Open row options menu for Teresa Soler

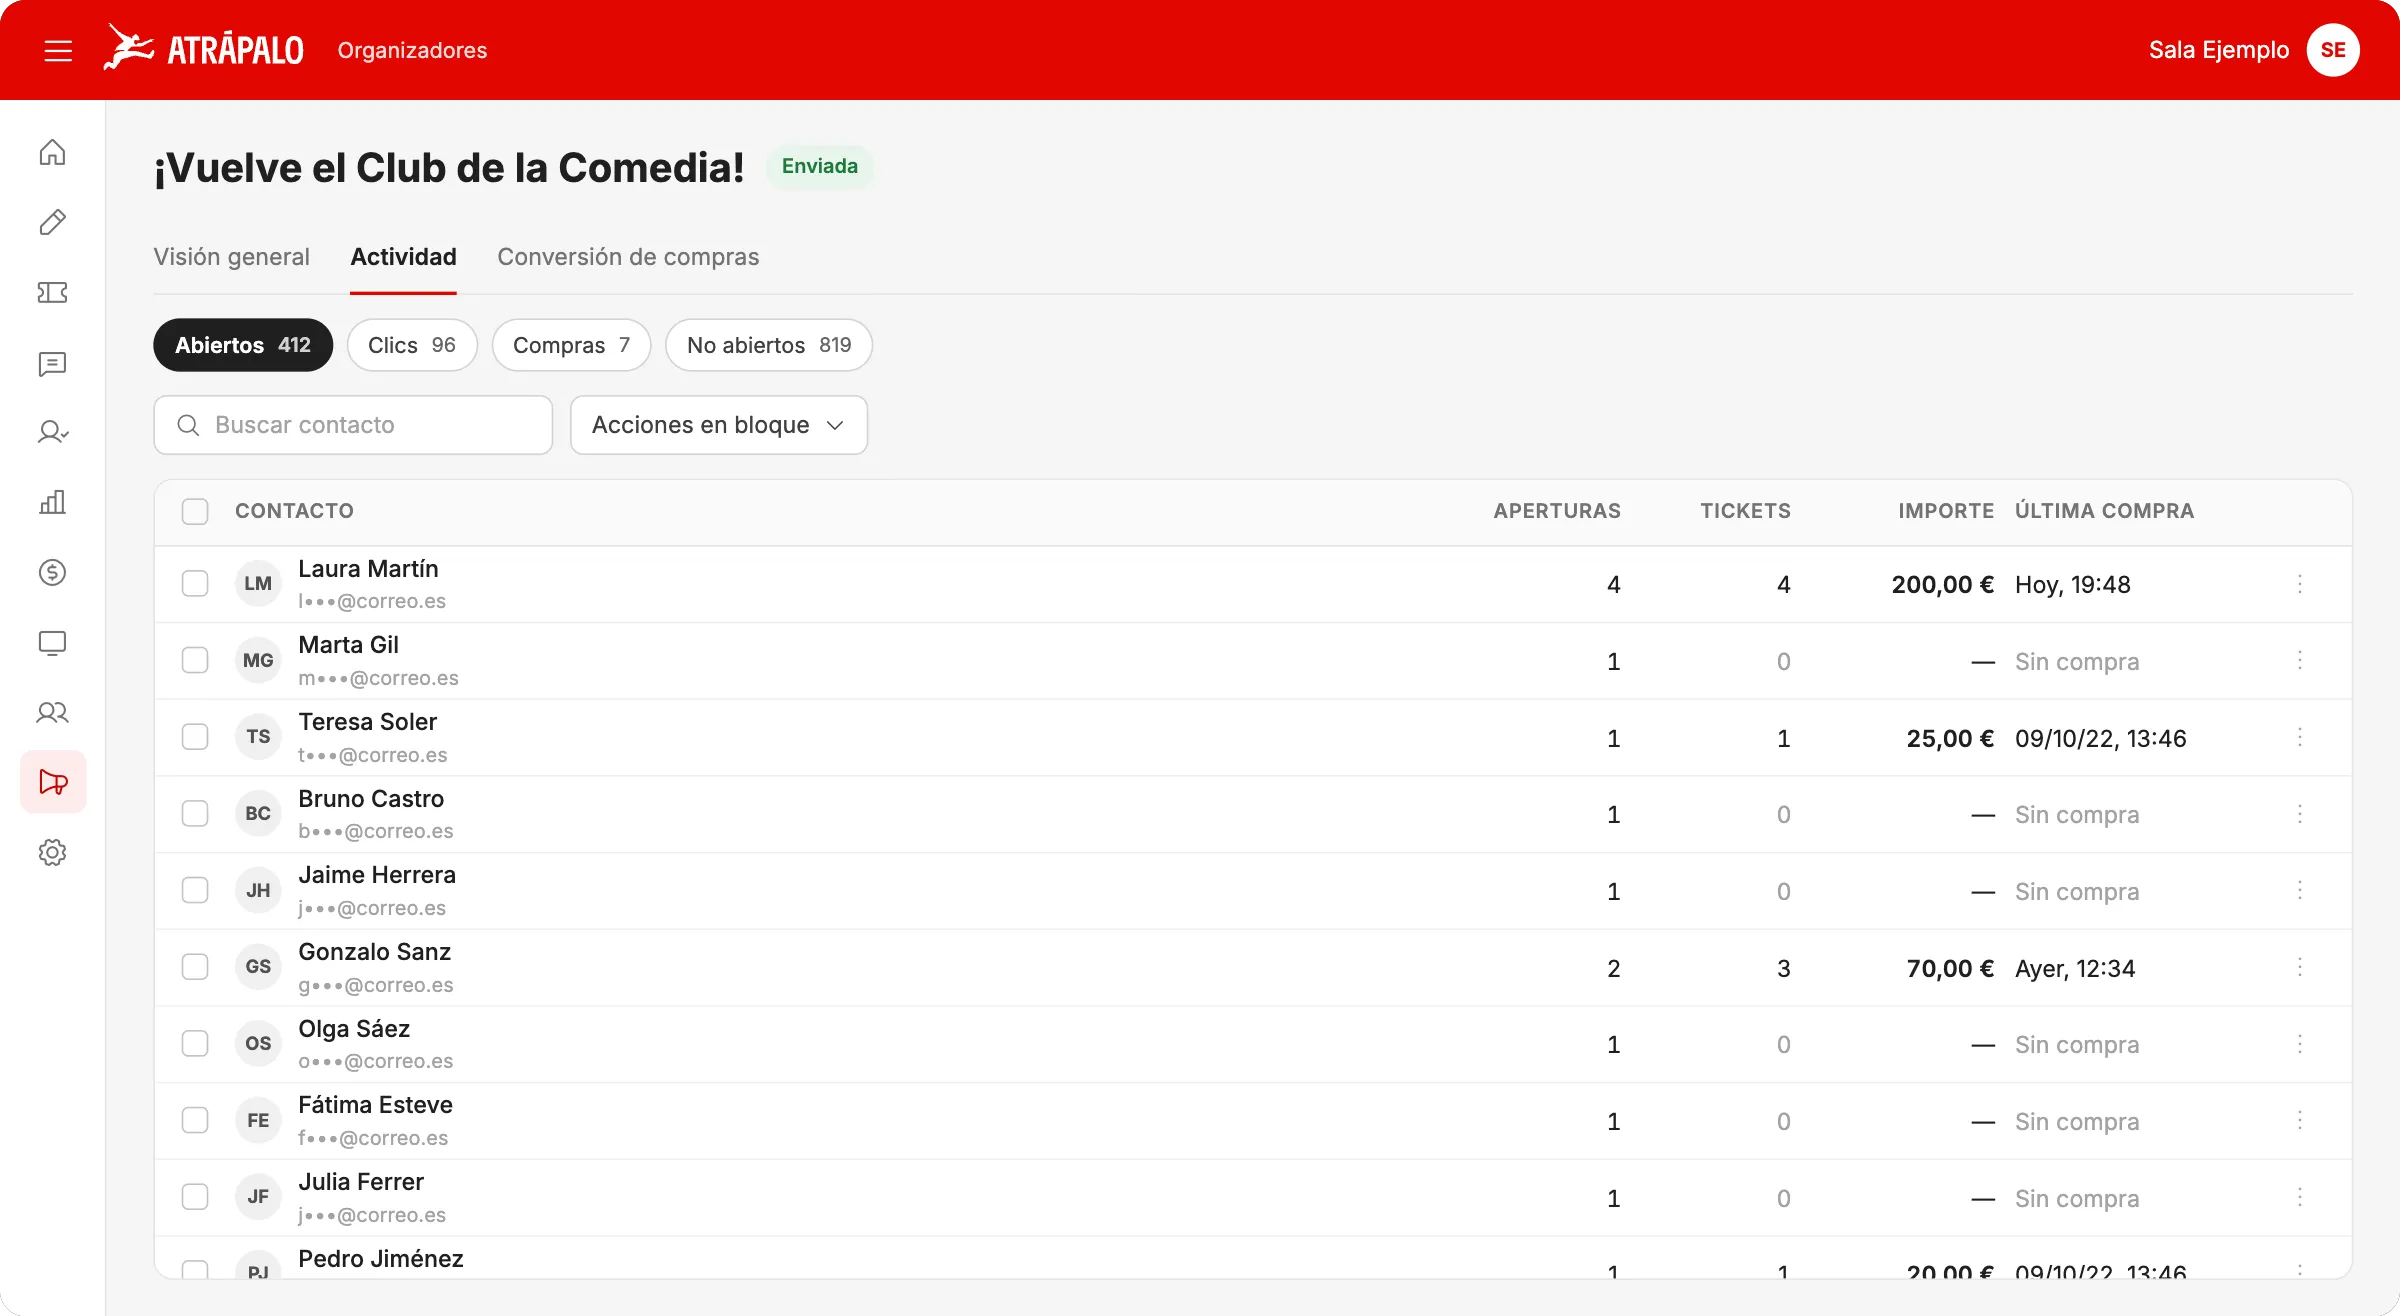tap(2300, 737)
